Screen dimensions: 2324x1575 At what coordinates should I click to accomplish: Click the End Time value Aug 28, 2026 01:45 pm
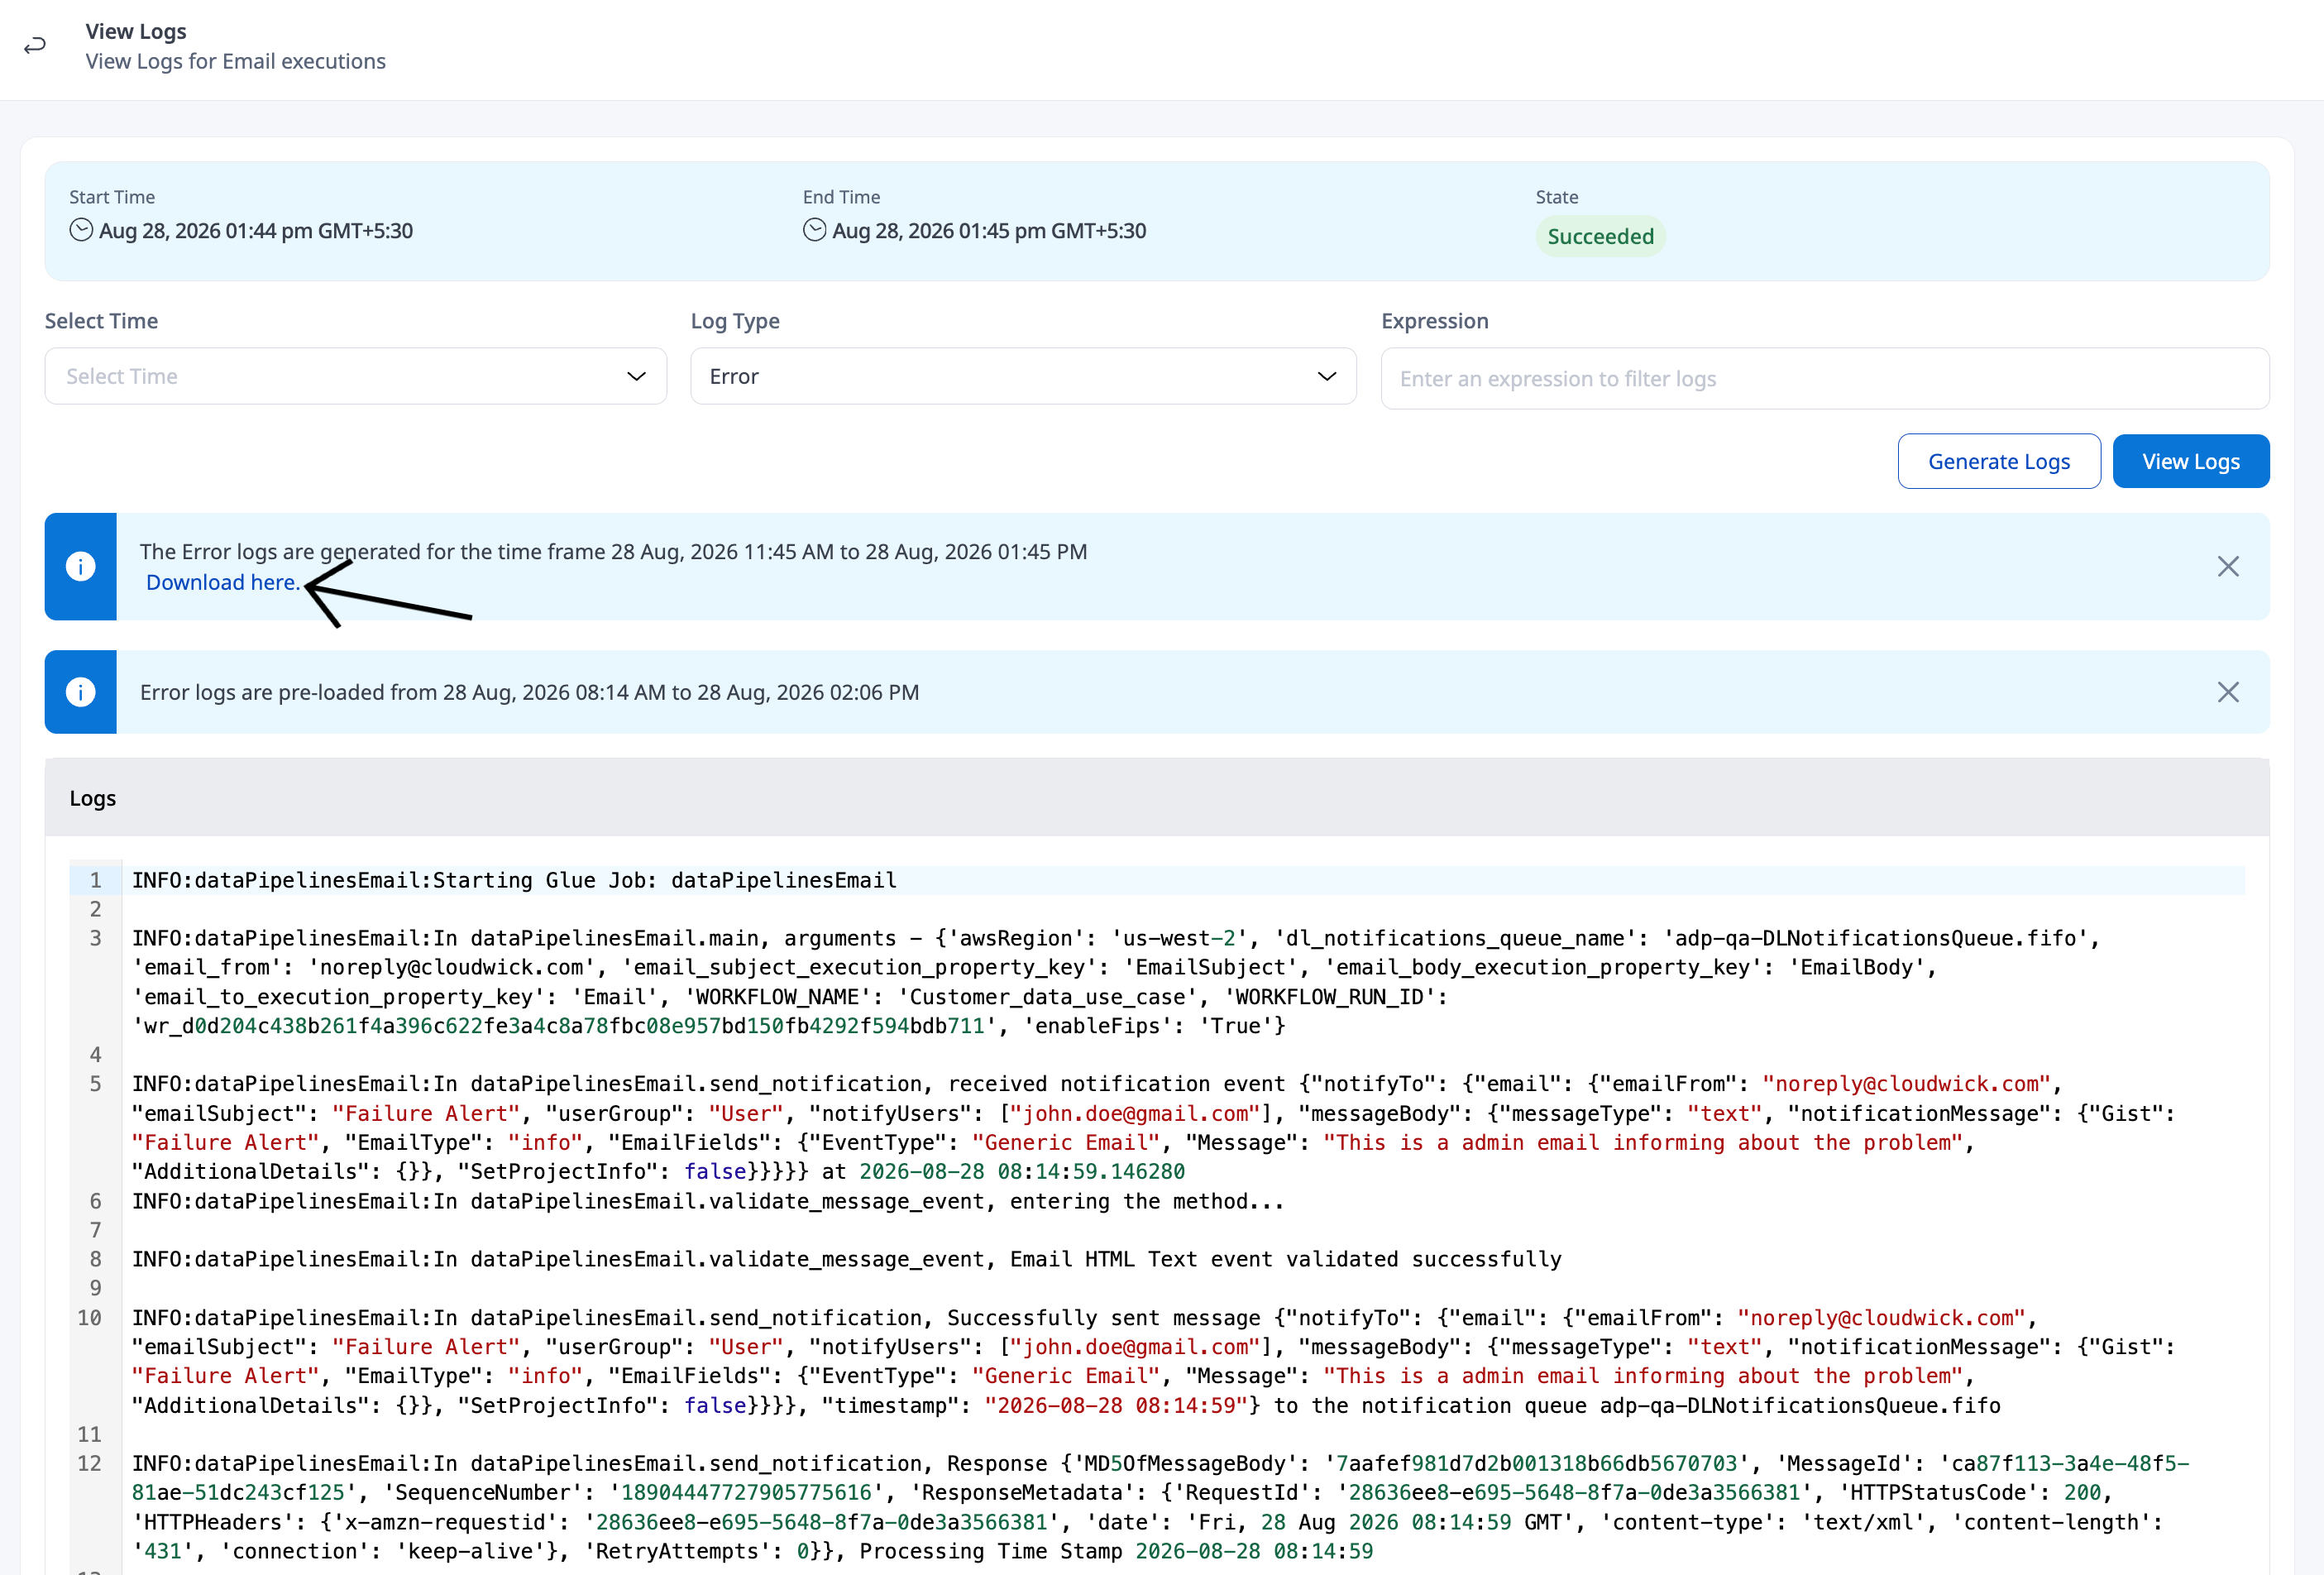coord(989,231)
